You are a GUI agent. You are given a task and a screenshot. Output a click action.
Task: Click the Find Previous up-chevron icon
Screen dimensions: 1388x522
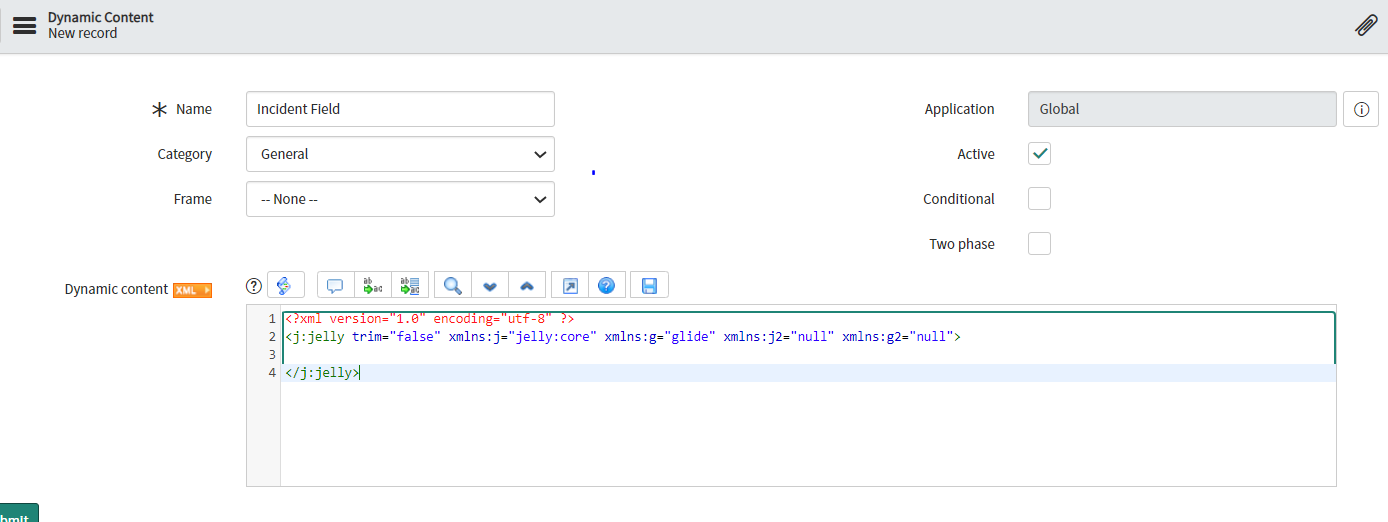click(527, 286)
